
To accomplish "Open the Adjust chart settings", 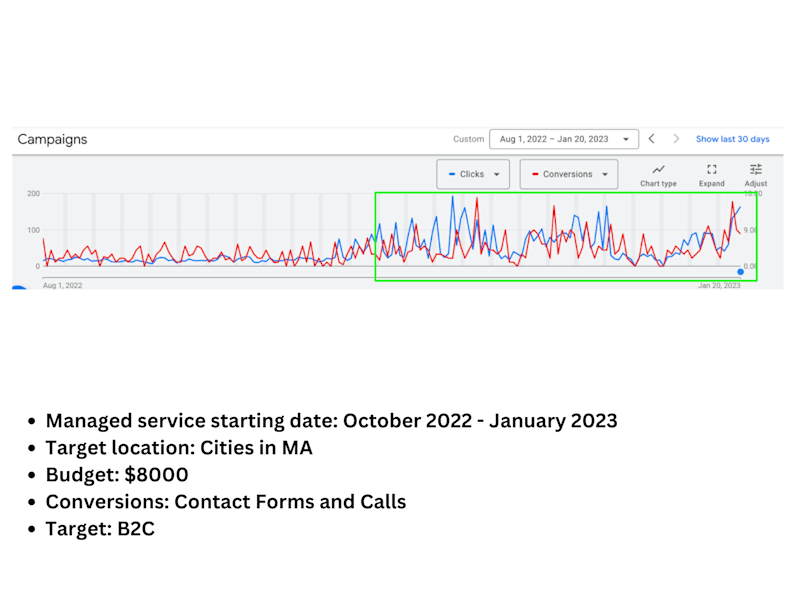I will tap(756, 175).
